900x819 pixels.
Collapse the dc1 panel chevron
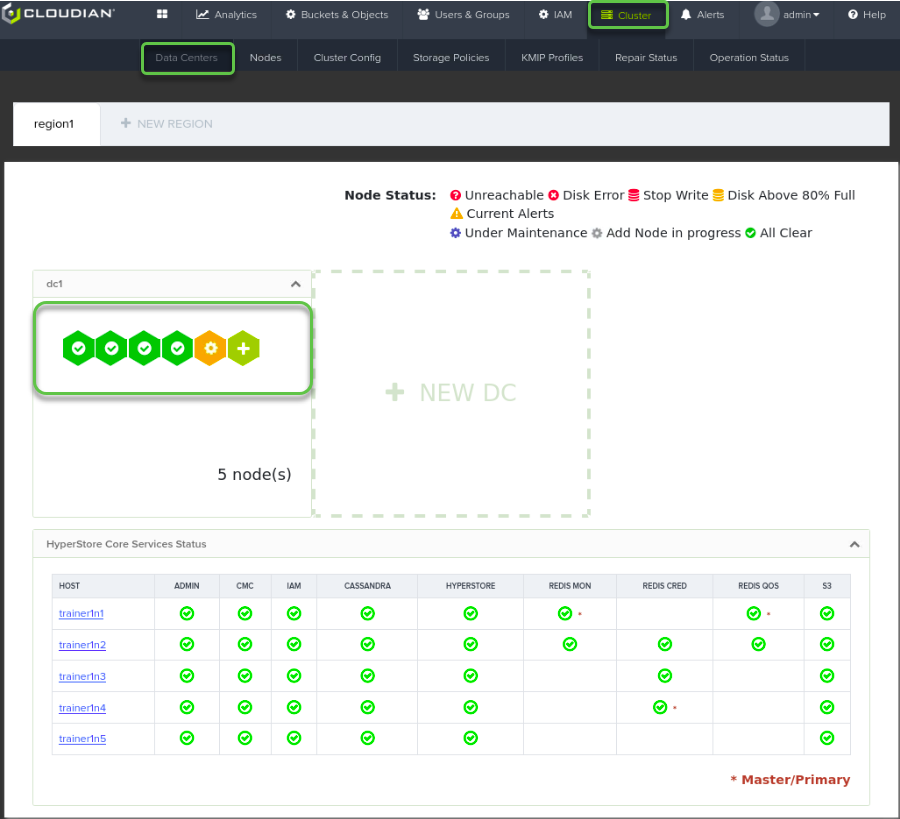point(296,284)
